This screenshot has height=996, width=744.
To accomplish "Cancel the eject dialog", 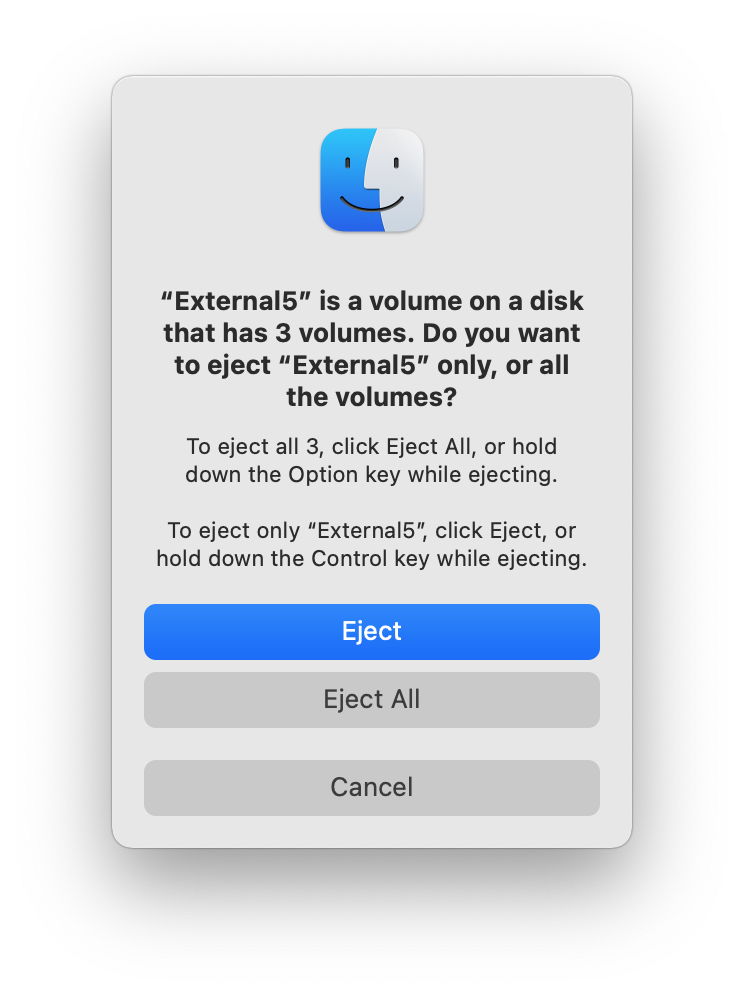I will coord(372,788).
